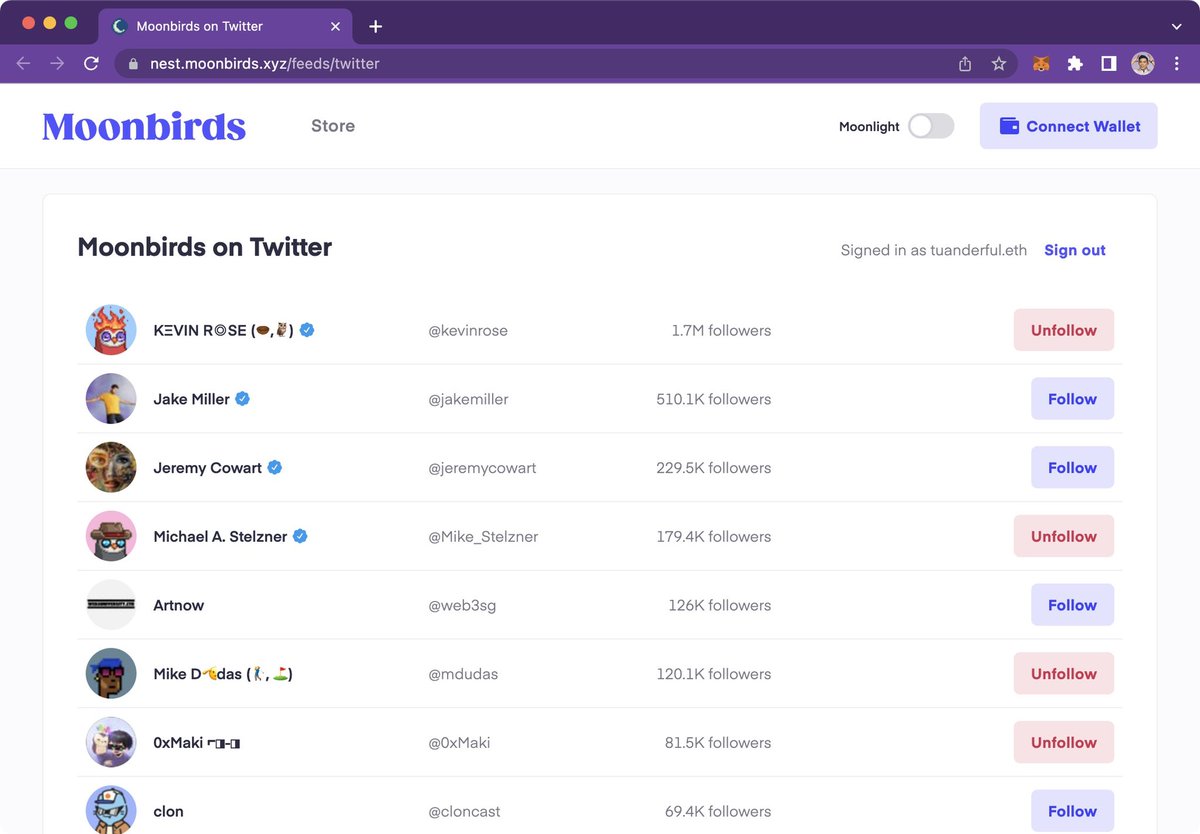Unfollow Kevin Rose

[1064, 330]
